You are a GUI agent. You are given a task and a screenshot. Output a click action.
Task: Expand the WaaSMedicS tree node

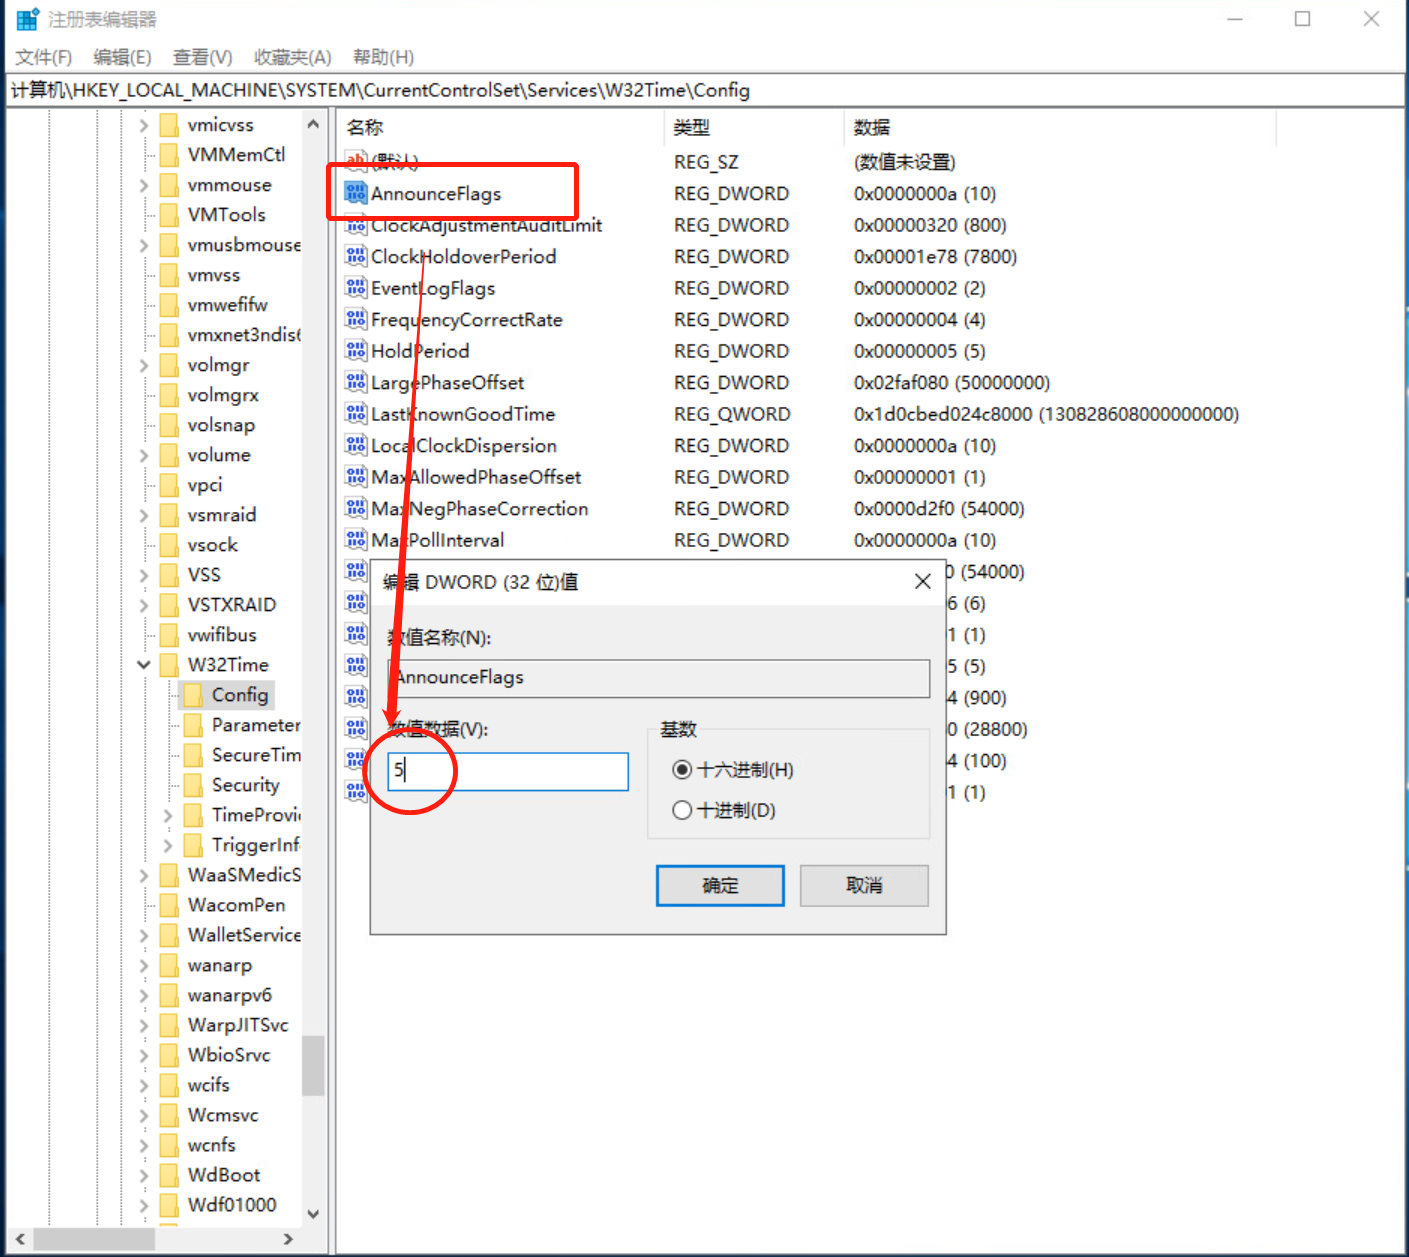point(143,875)
